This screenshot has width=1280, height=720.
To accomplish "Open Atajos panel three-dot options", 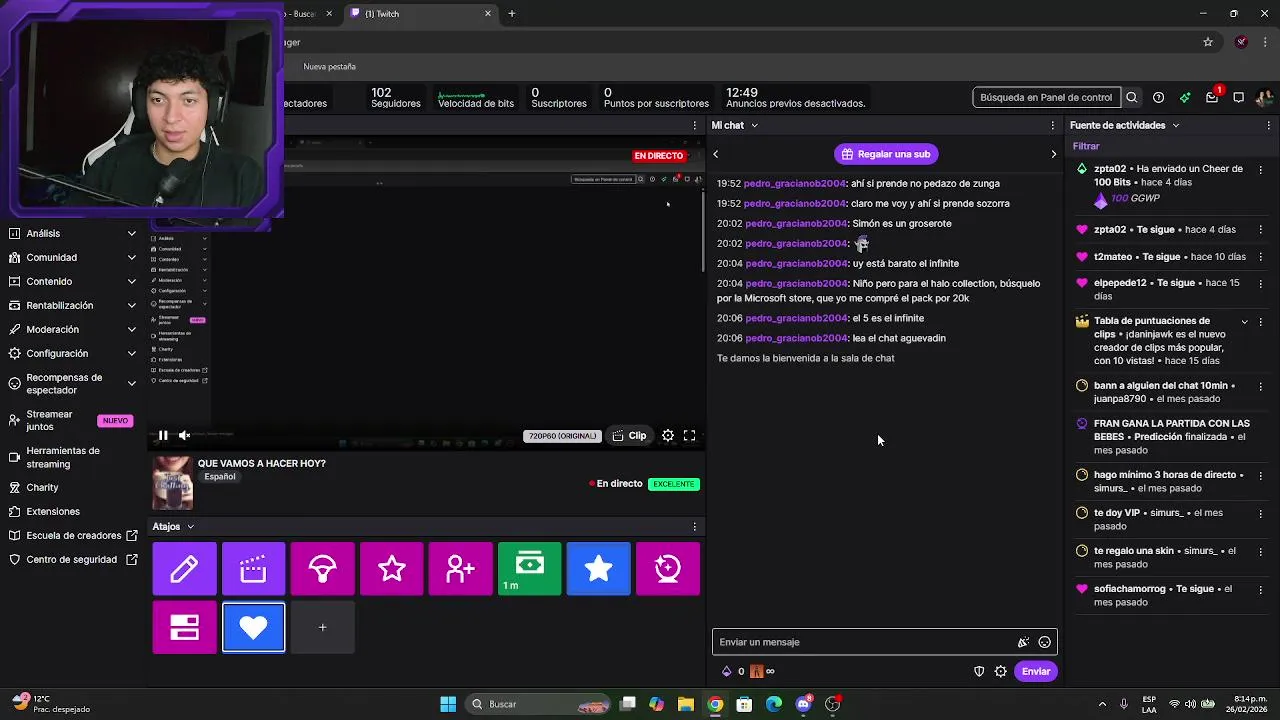I will [695, 526].
